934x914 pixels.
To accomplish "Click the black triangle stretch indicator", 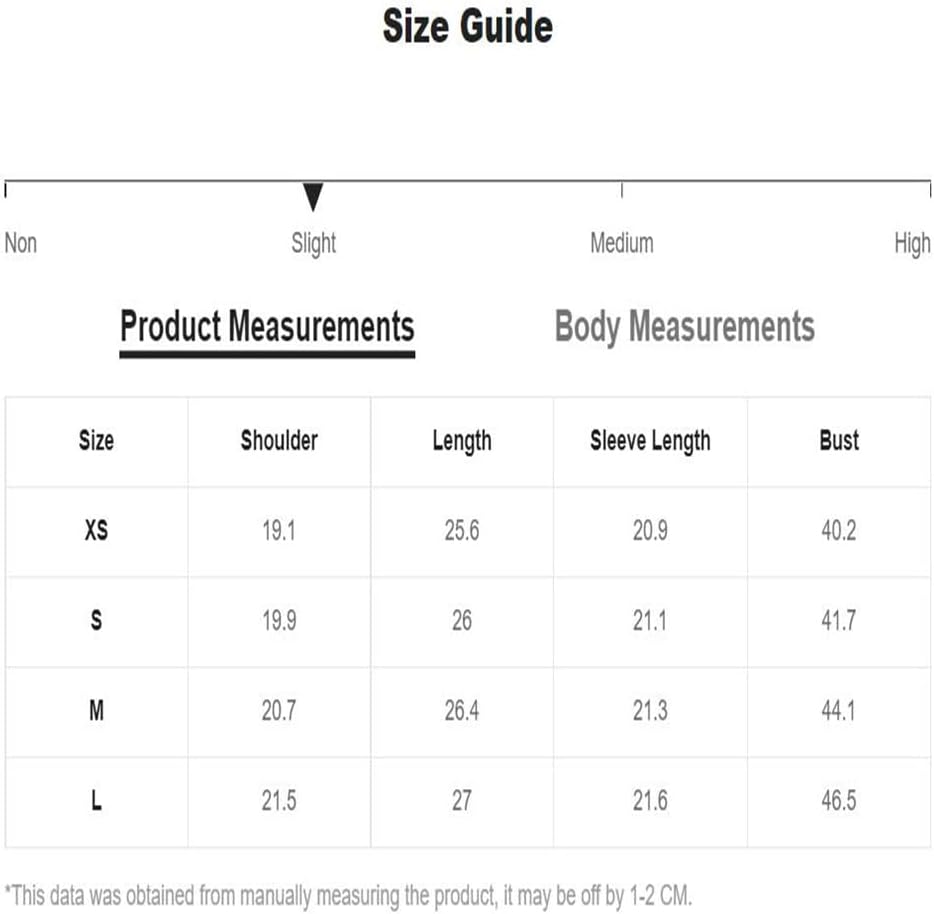I will (313, 197).
